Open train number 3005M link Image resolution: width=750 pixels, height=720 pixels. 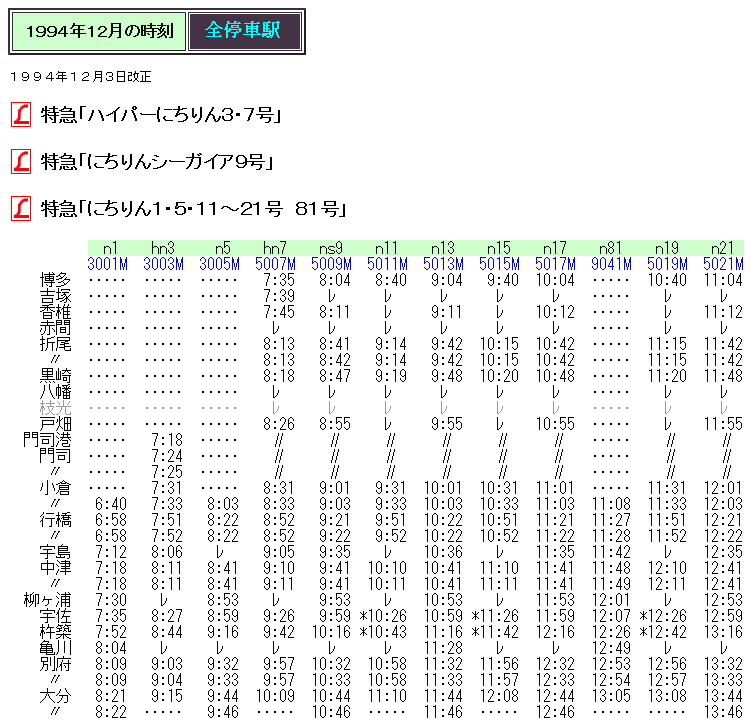pyautogui.click(x=220, y=264)
